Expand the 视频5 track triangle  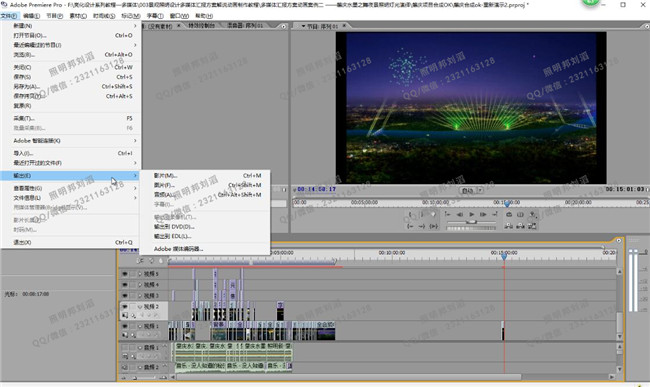(140, 274)
